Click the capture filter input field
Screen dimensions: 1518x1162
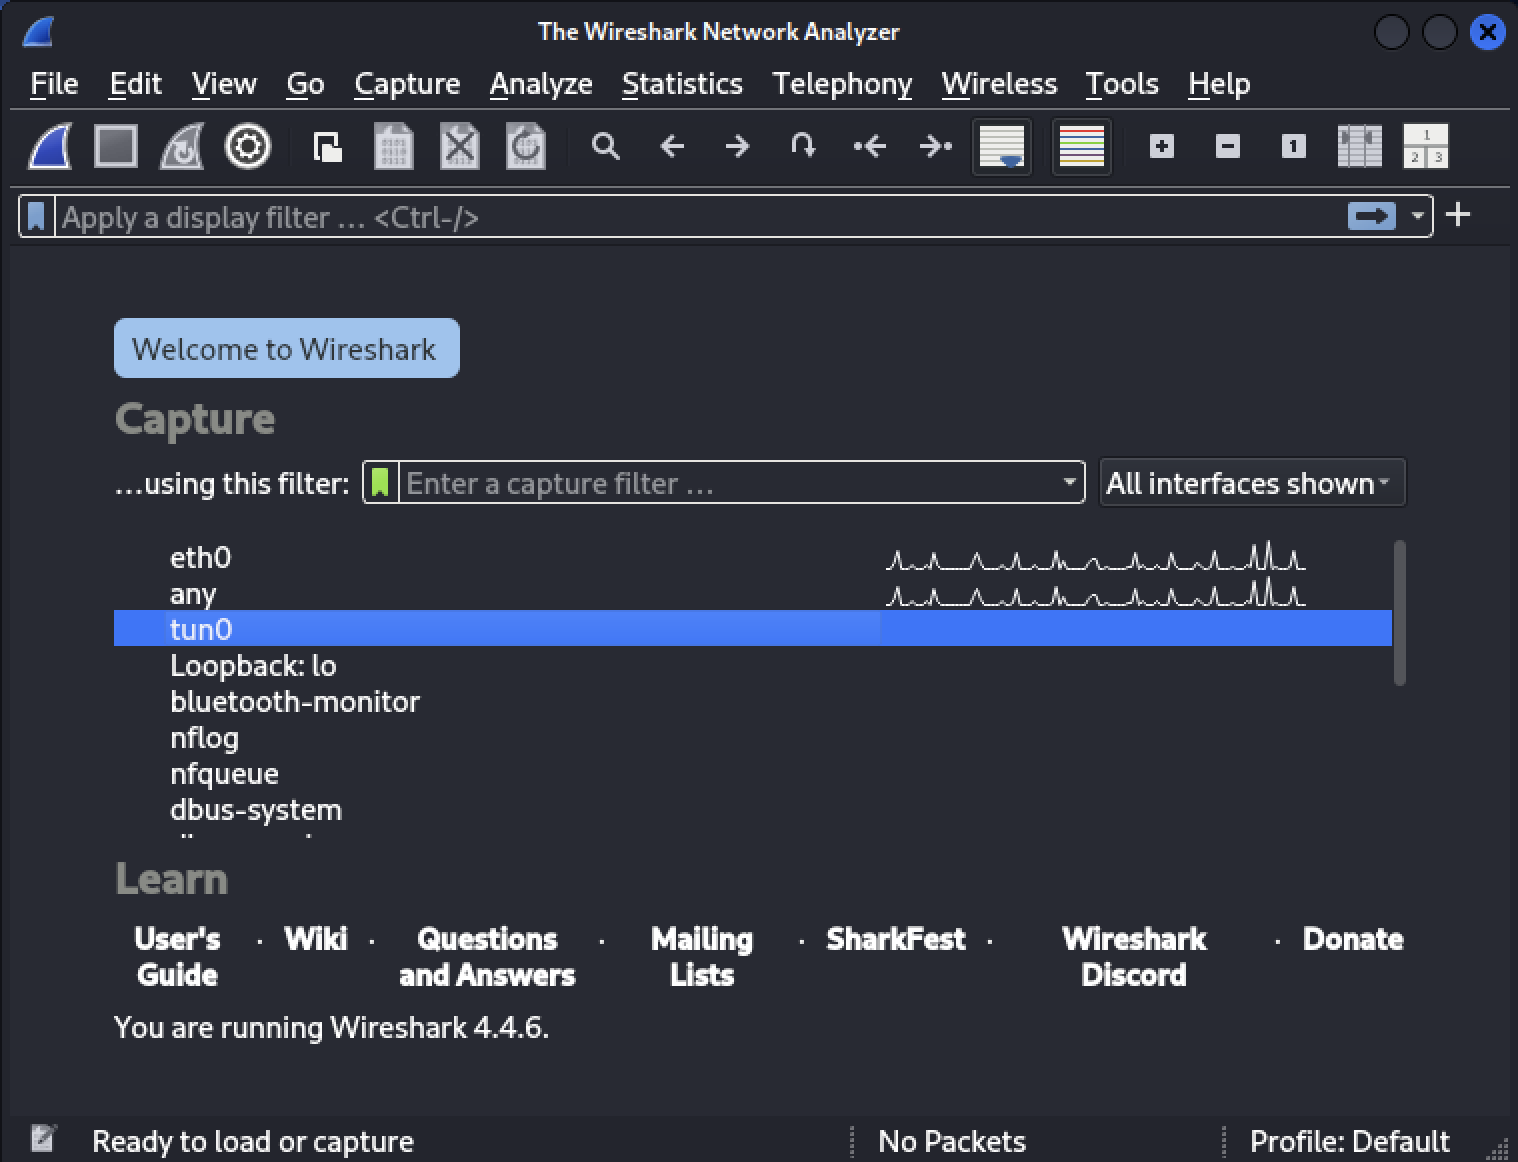(730, 483)
